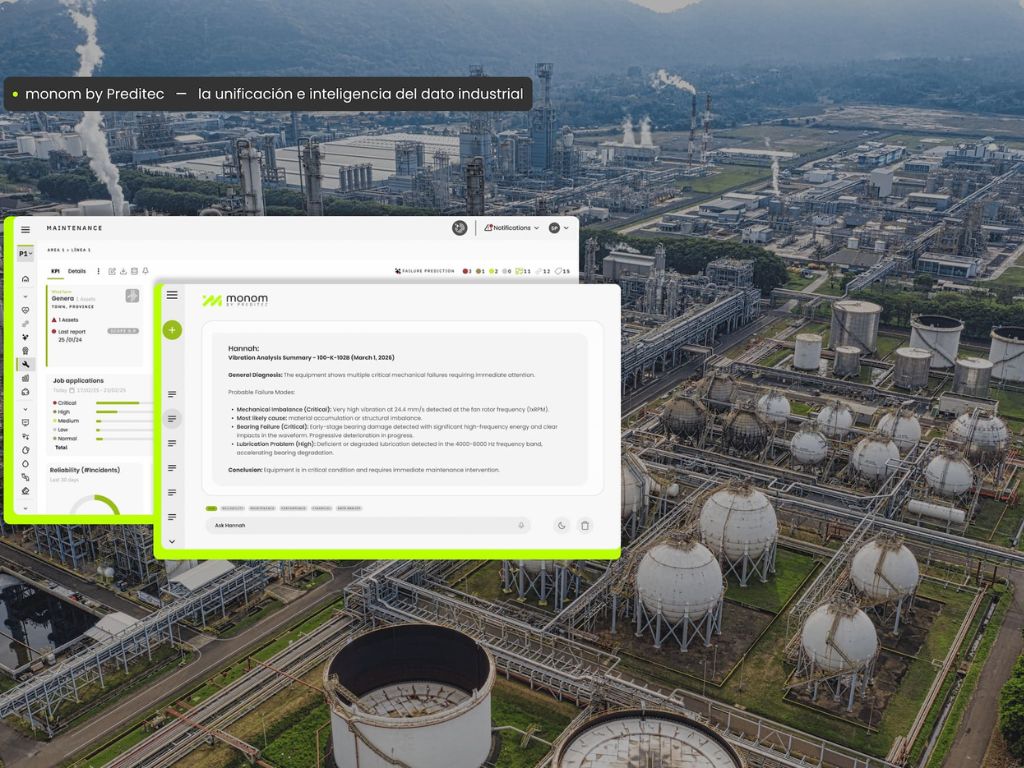Click the Last report 25/01/24 entry
The image size is (1024, 768).
point(68,336)
